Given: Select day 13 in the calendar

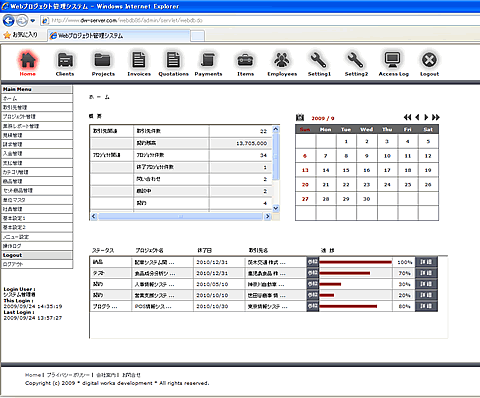Looking at the screenshot, I should [305, 170].
